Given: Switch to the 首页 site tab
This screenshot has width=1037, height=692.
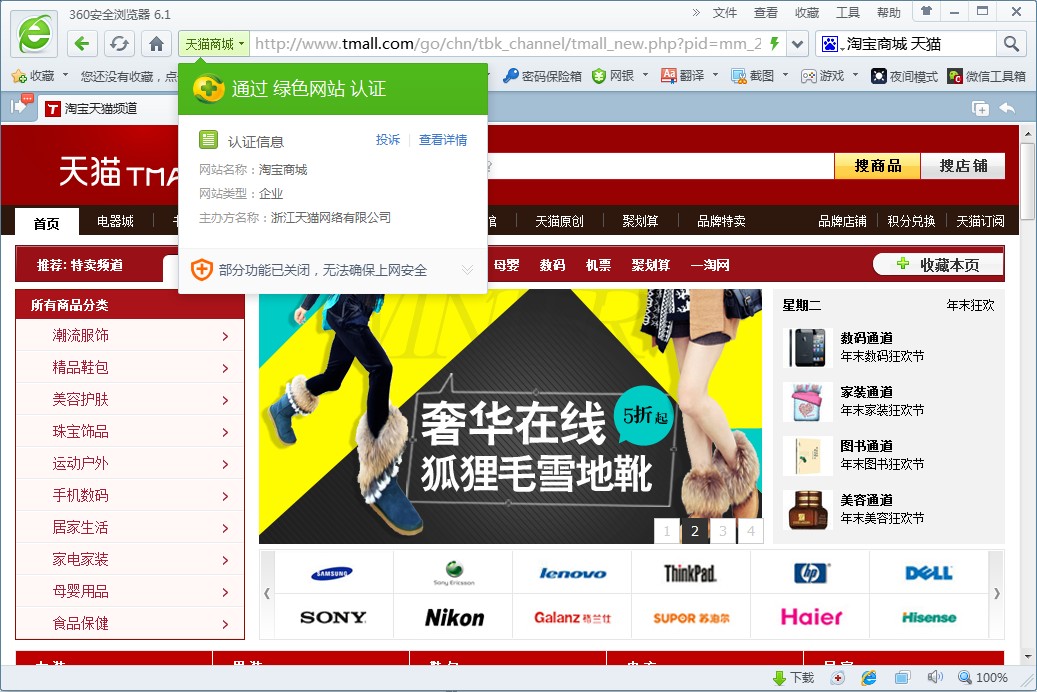Looking at the screenshot, I should pos(46,223).
